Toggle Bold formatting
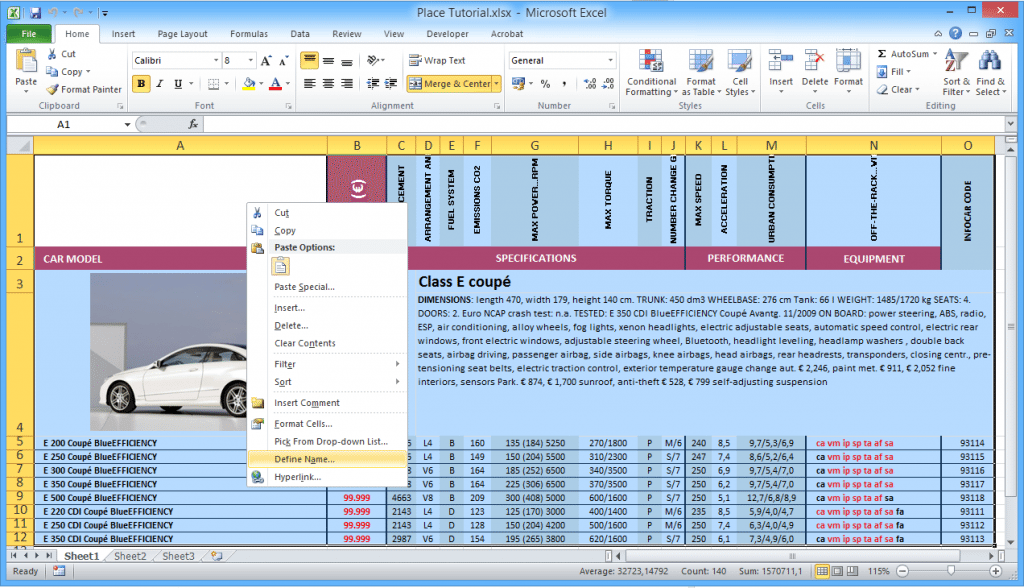The image size is (1024, 588). click(141, 83)
